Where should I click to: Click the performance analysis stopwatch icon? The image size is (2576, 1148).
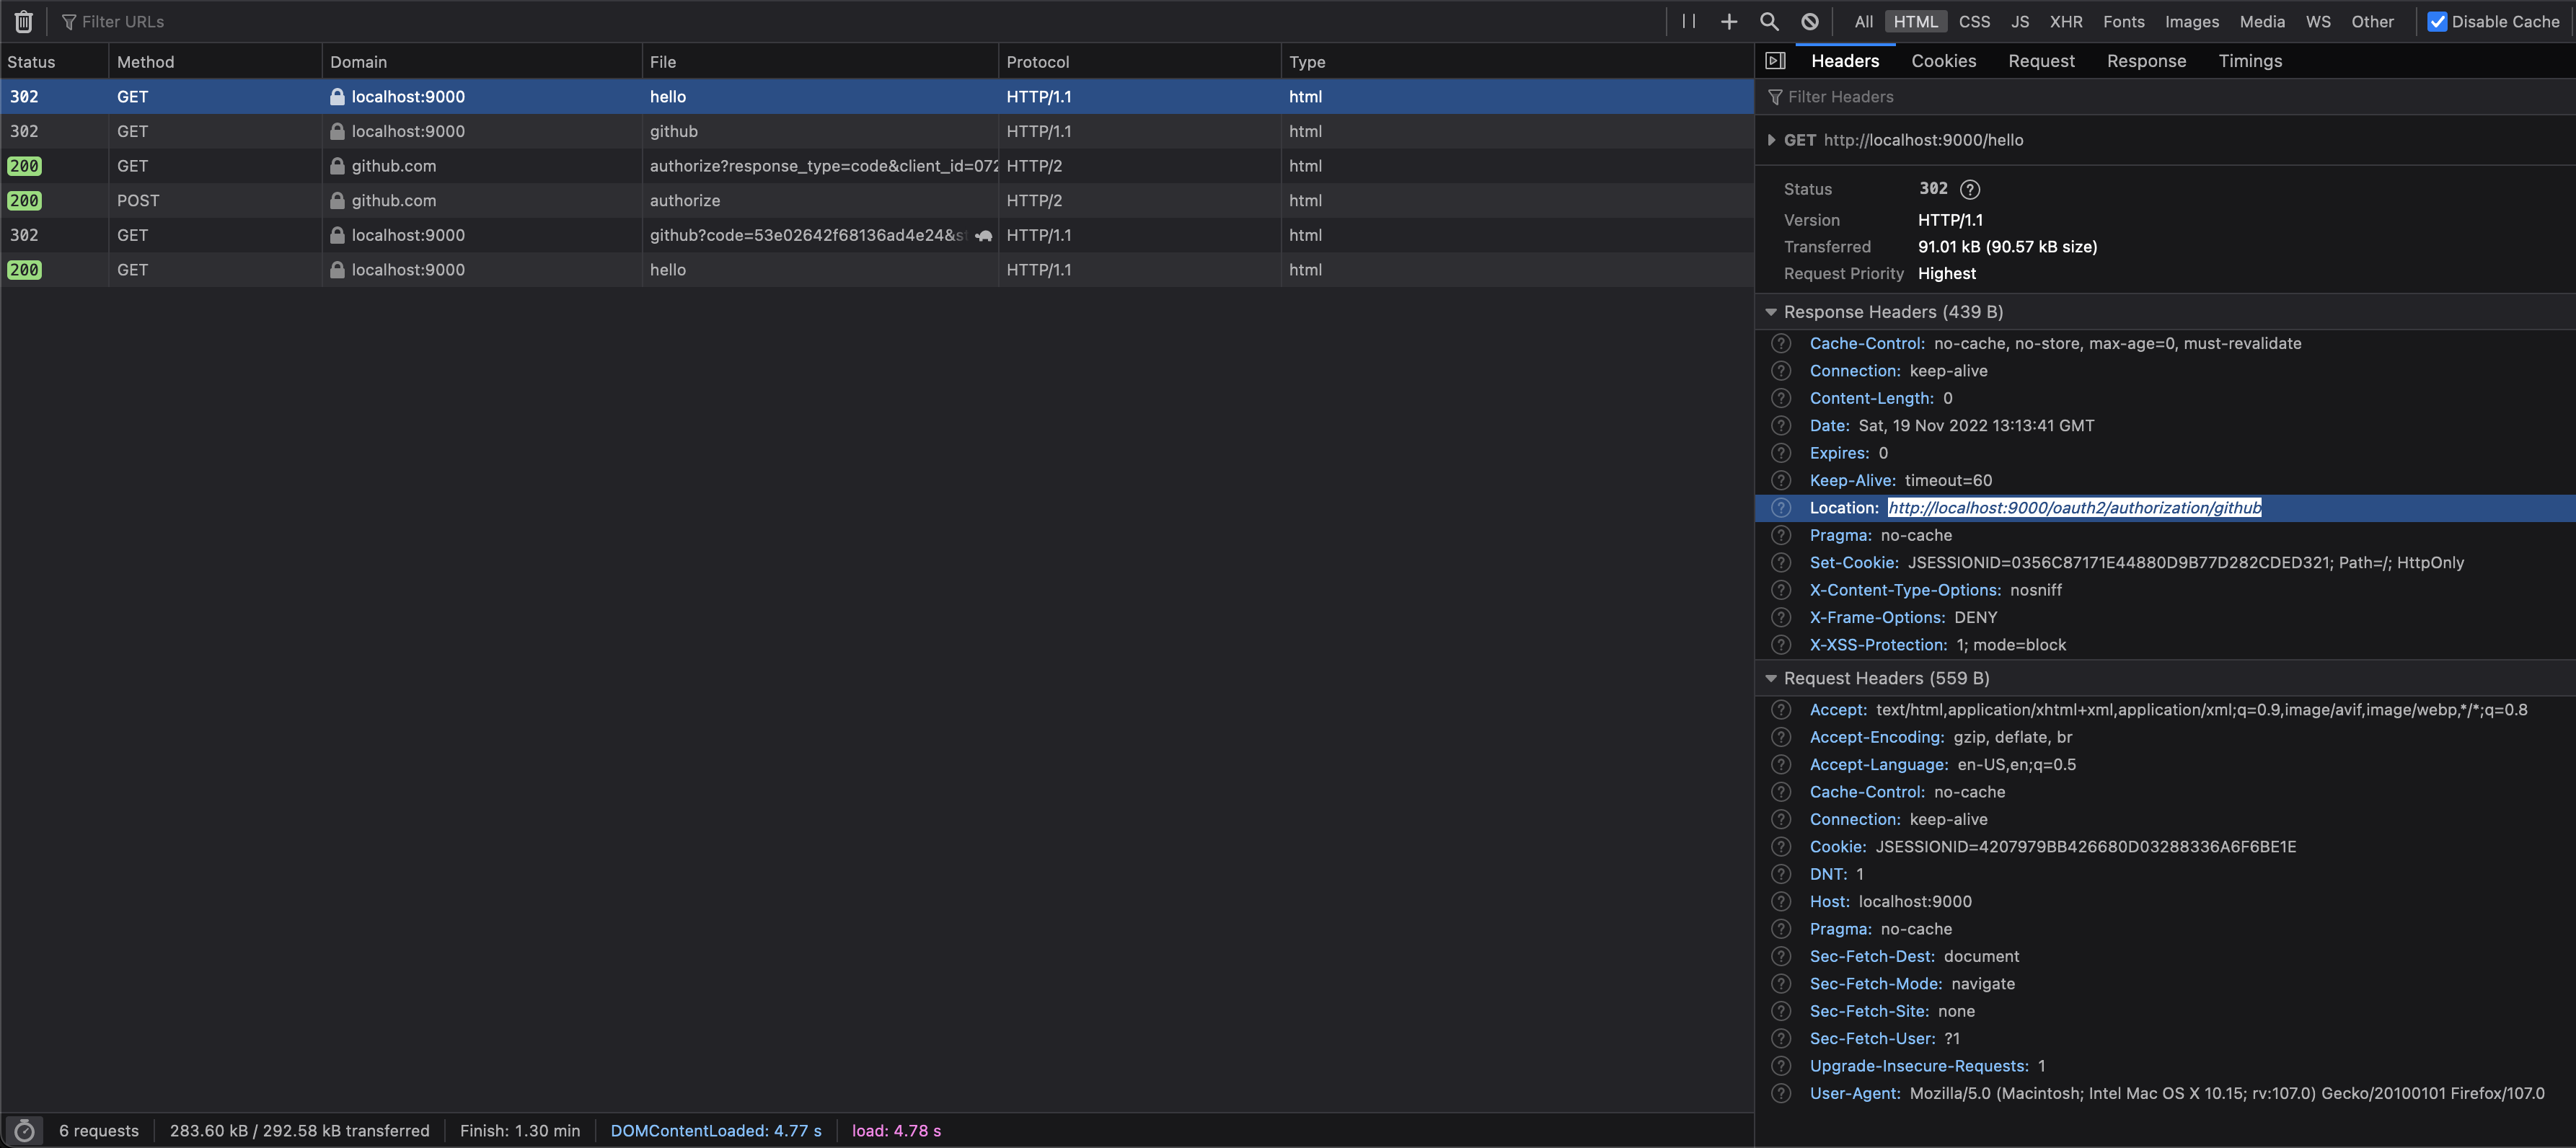(x=24, y=1131)
